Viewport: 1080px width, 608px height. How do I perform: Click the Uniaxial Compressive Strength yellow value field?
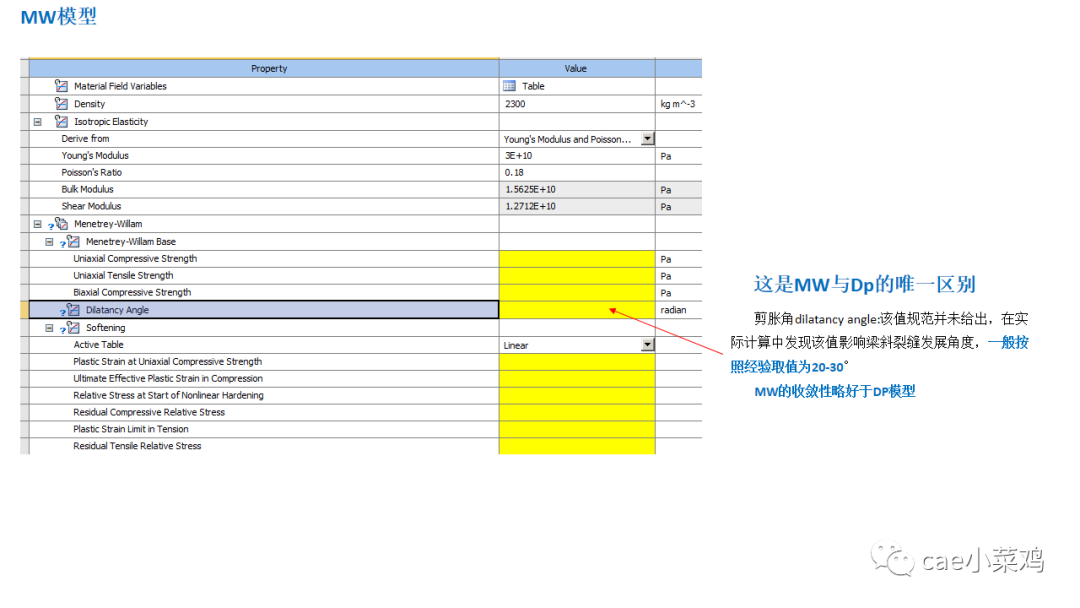pyautogui.click(x=576, y=258)
